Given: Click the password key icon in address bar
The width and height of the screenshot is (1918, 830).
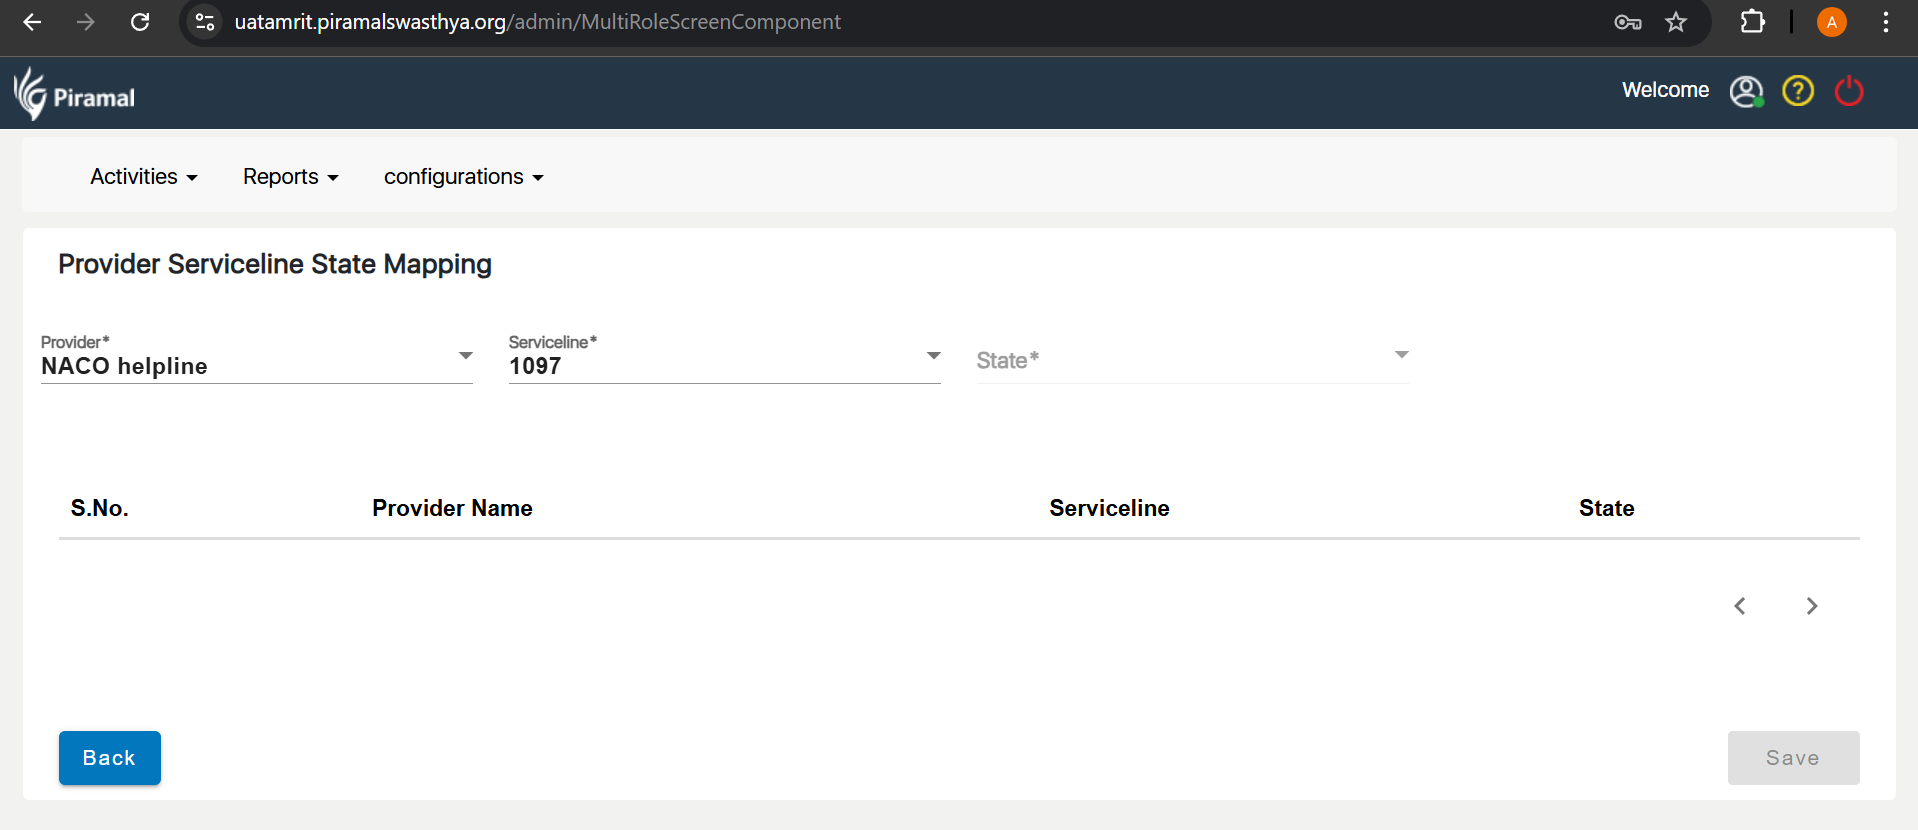Looking at the screenshot, I should [1627, 22].
